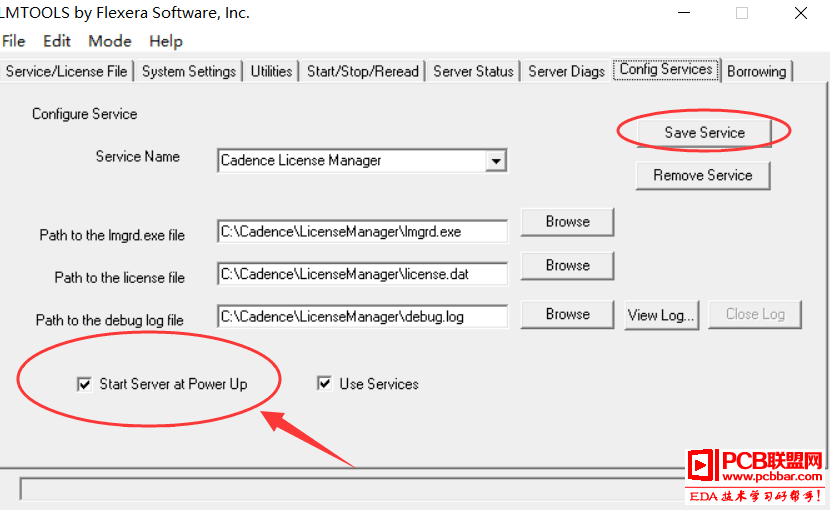Browse for the lmgrd.exe file

pyautogui.click(x=567, y=222)
